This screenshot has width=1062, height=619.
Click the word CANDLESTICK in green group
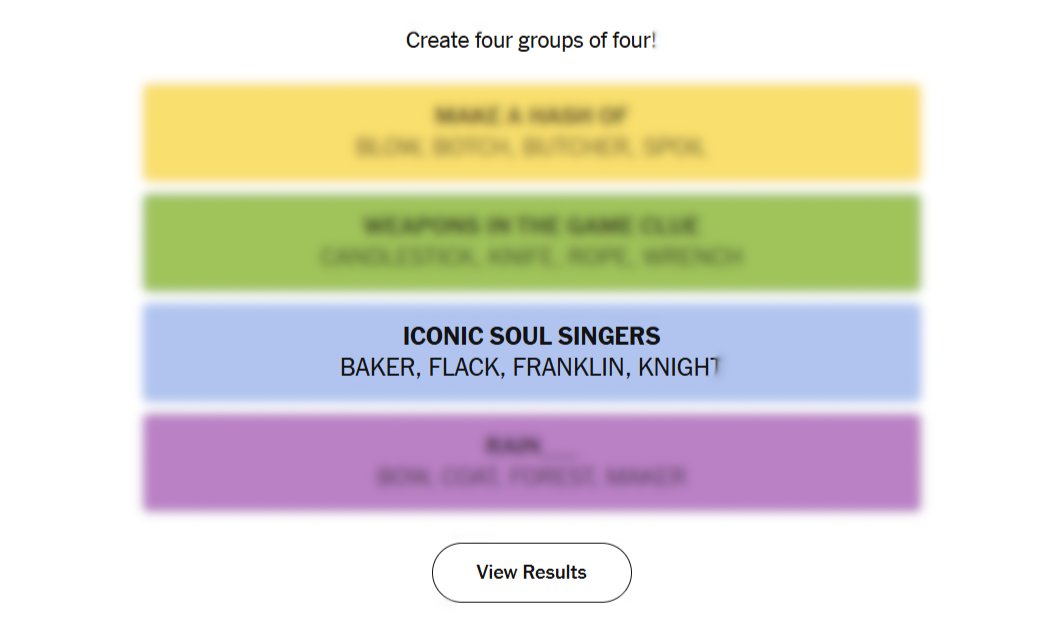400,258
